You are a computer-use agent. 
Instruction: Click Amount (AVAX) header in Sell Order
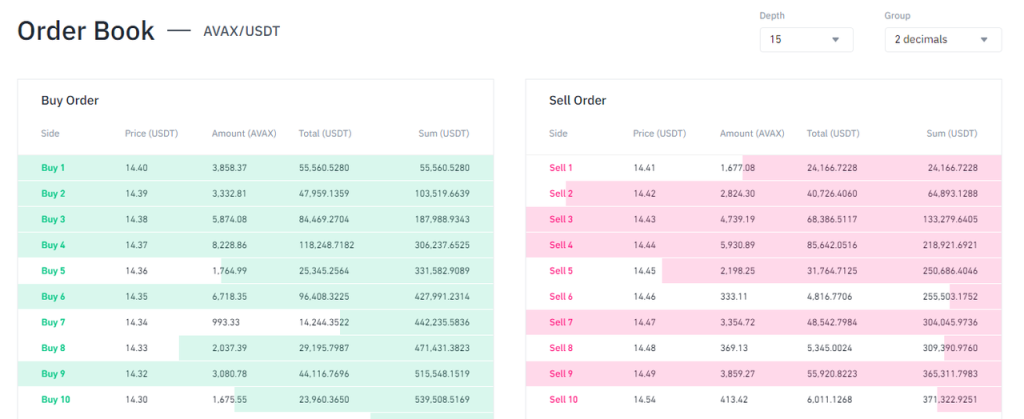tap(752, 133)
